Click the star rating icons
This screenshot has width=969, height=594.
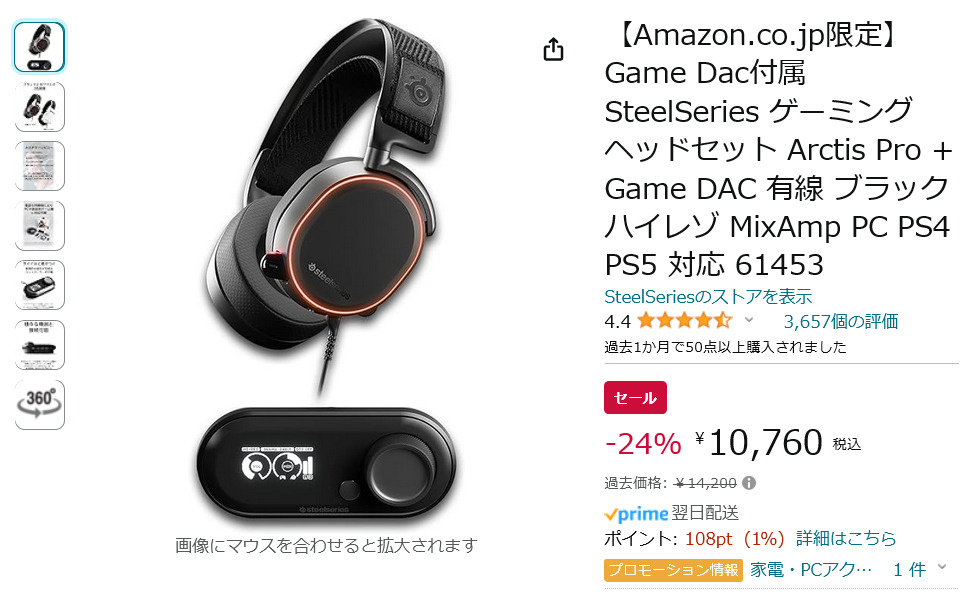(685, 321)
